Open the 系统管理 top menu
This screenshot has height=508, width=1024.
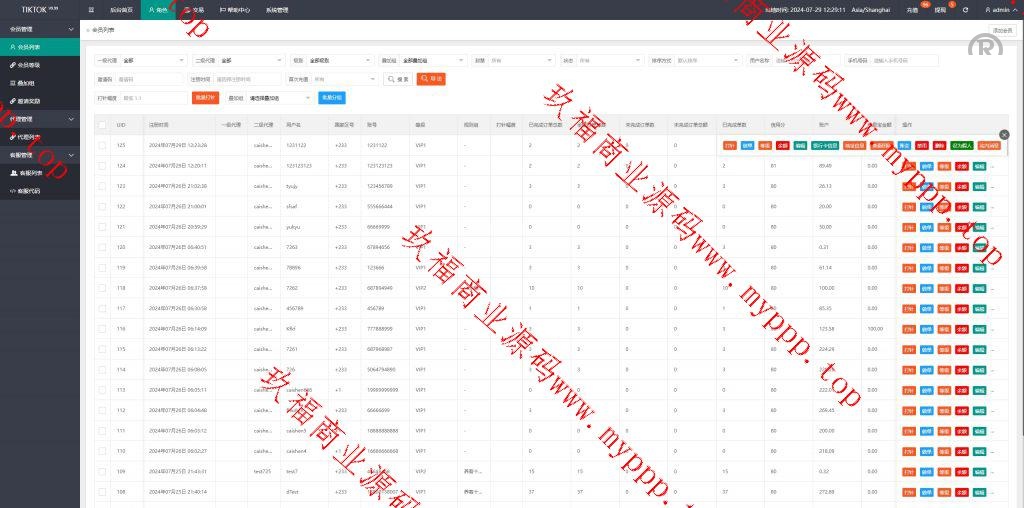point(277,9)
